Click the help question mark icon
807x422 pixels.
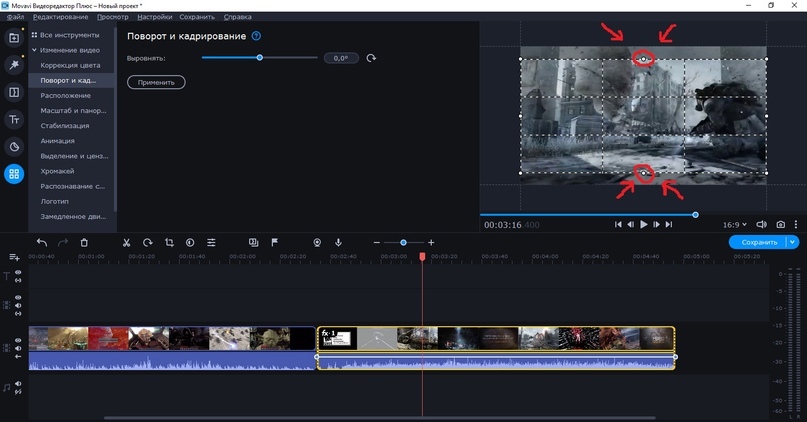point(256,36)
